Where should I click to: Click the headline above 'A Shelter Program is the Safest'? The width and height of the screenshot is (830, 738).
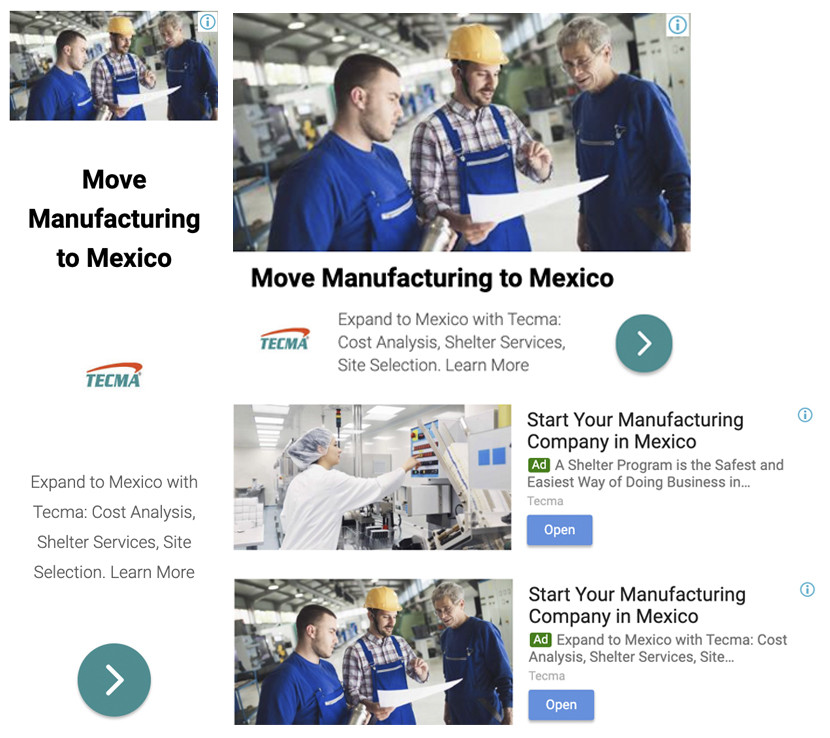click(x=635, y=430)
